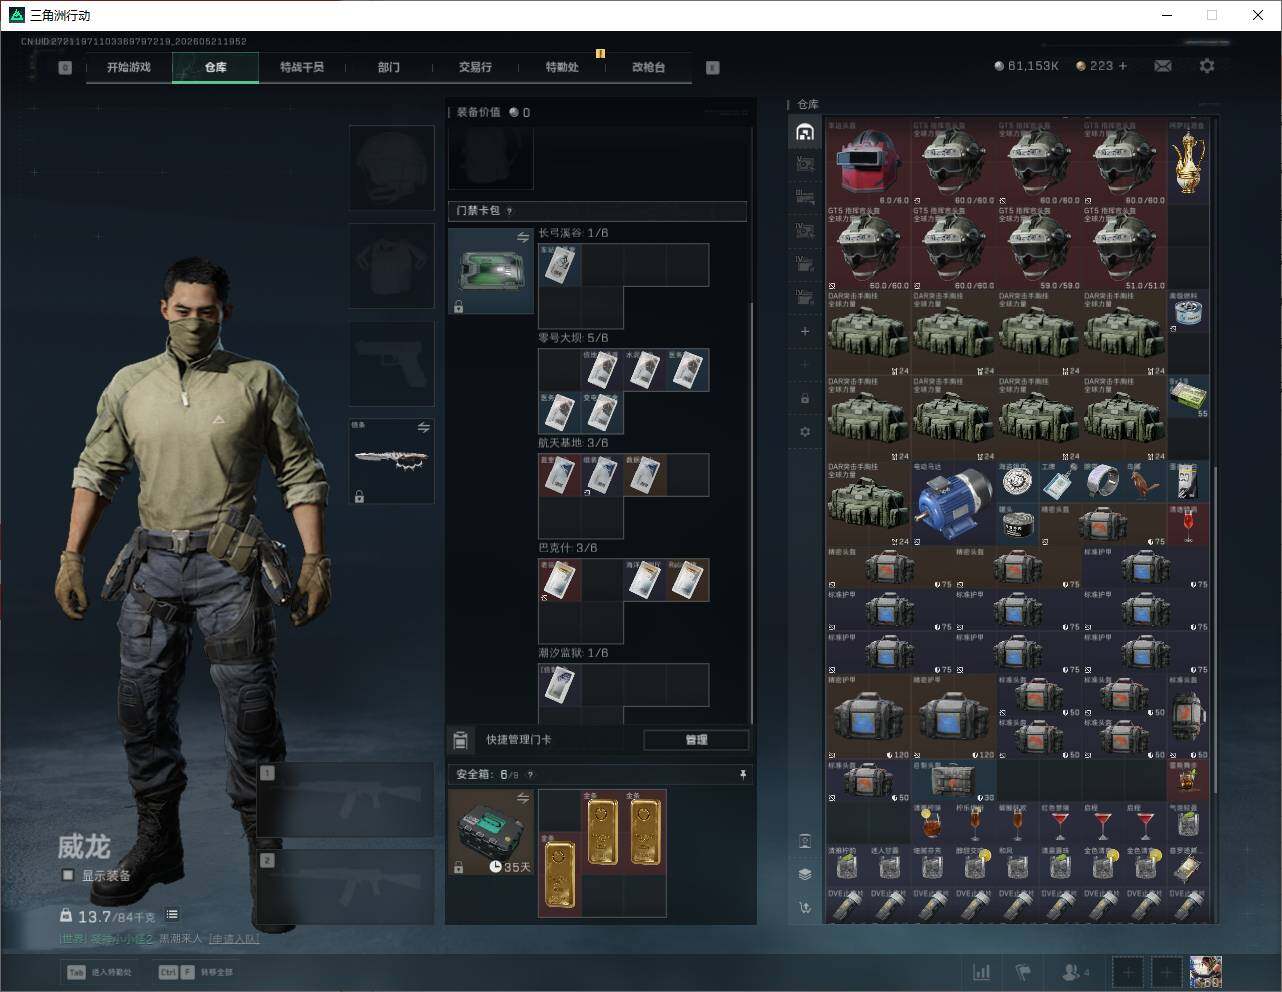Open the mail envelope icon

tap(1163, 66)
